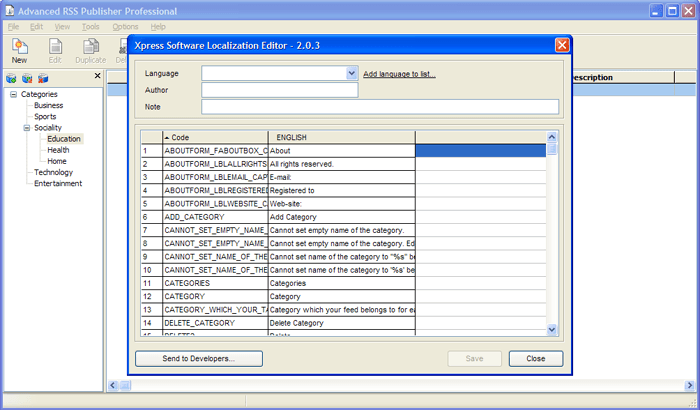Open the View menu

[62, 27]
